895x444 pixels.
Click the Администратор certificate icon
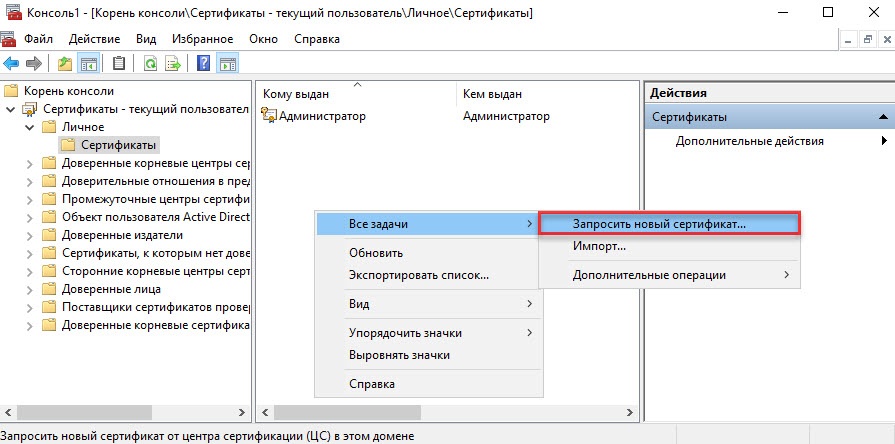pyautogui.click(x=269, y=115)
